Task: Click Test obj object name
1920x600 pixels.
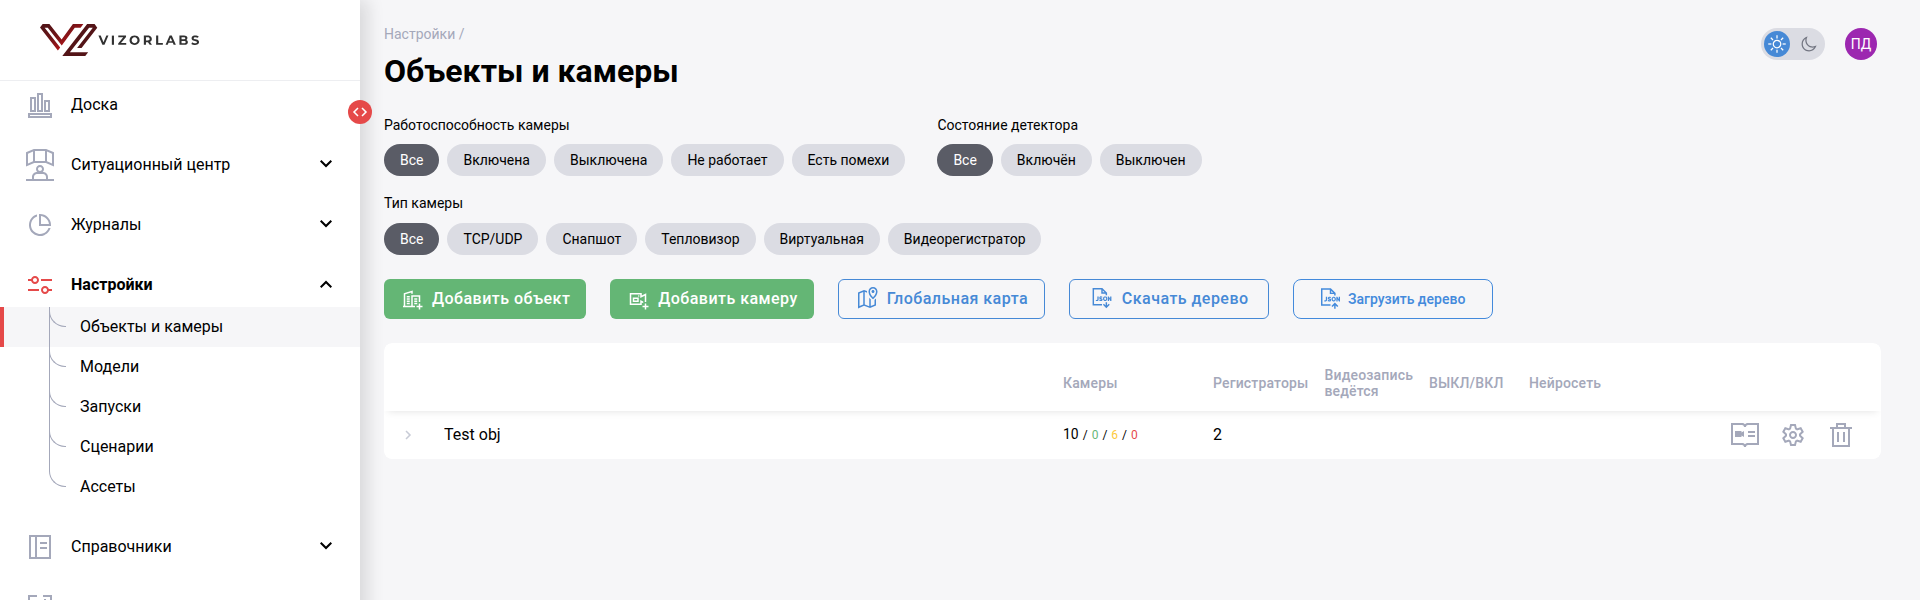Action: [x=472, y=435]
